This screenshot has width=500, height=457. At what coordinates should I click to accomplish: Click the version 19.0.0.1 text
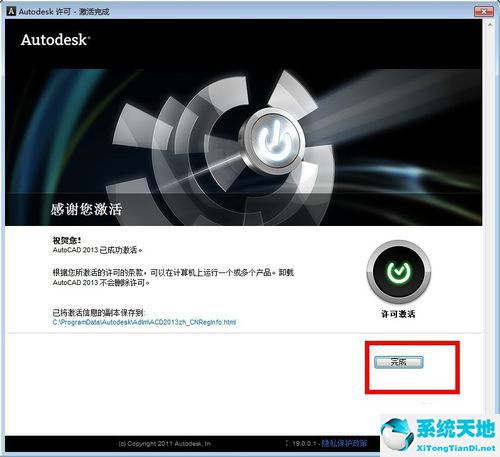[304, 444]
